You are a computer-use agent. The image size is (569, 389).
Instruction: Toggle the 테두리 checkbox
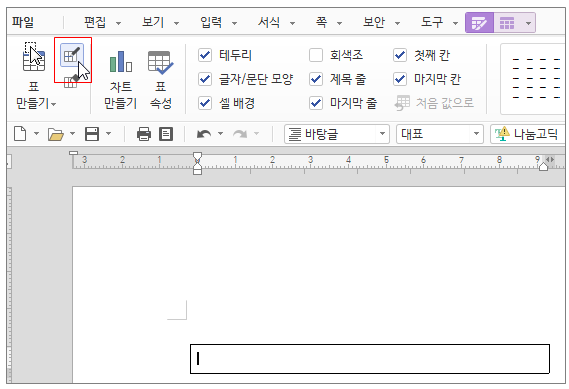pyautogui.click(x=205, y=55)
